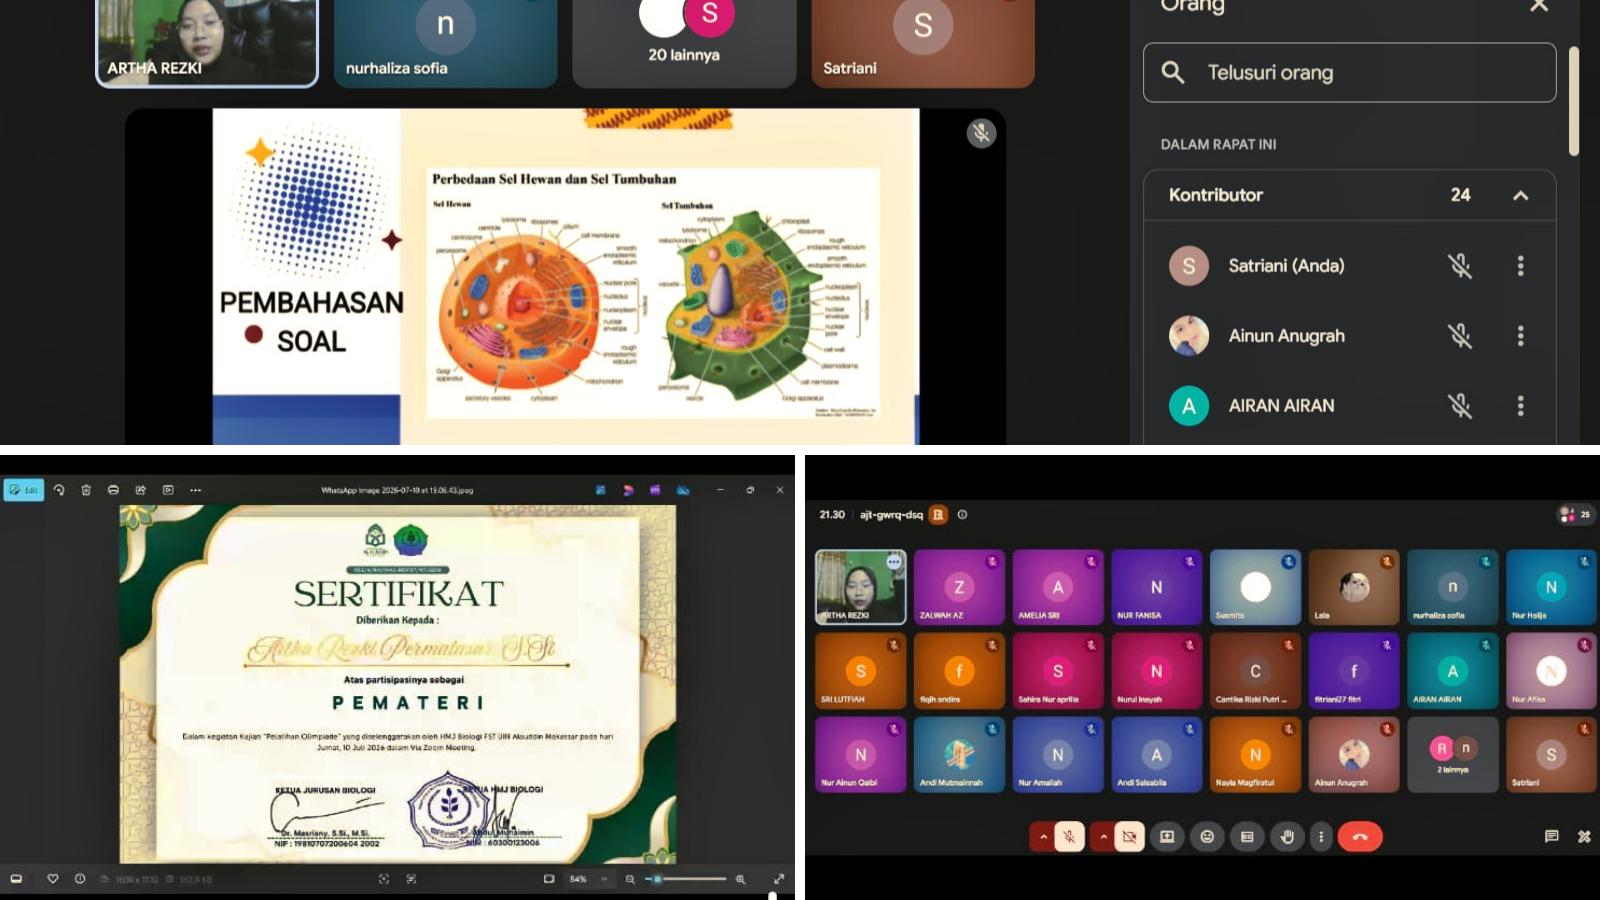Toggle the muted microphone button
The width and height of the screenshot is (1600, 900).
click(1069, 837)
